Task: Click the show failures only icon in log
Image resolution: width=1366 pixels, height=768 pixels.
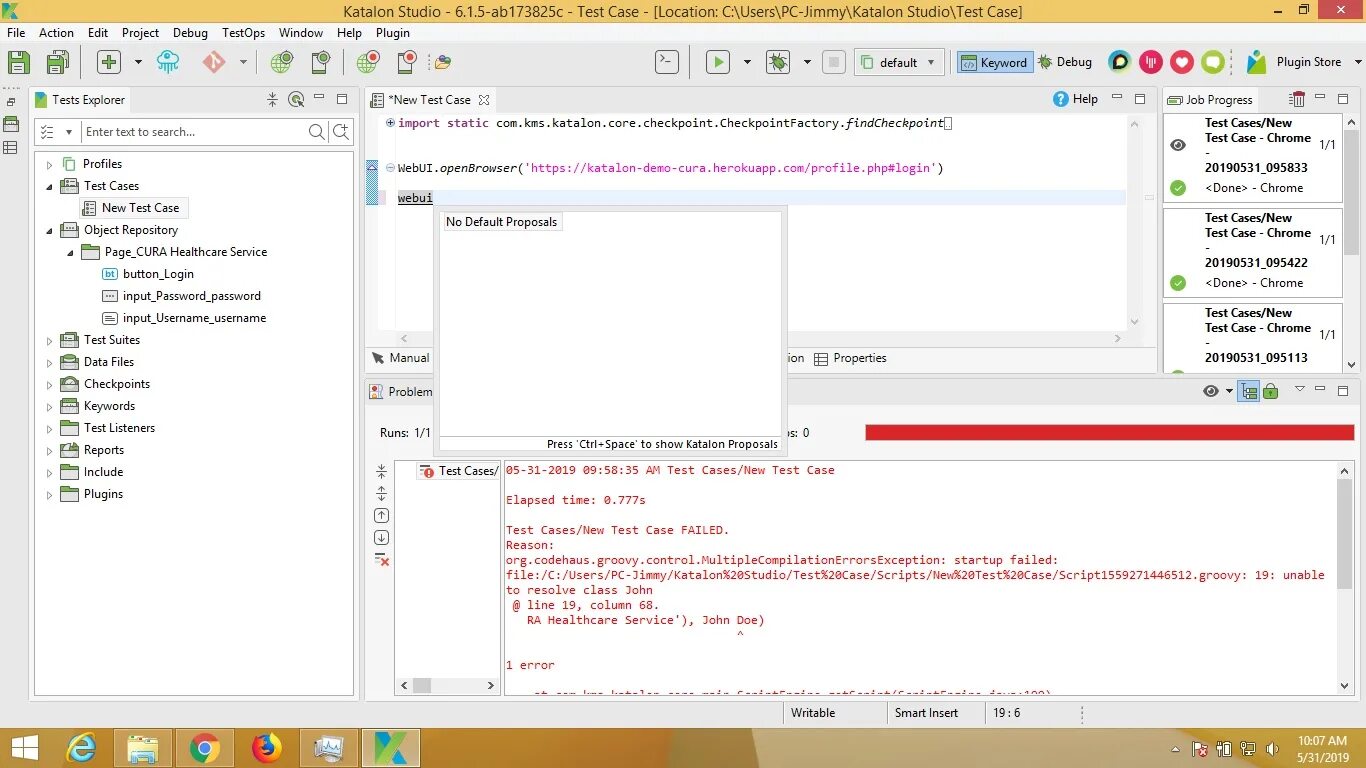Action: 381,559
